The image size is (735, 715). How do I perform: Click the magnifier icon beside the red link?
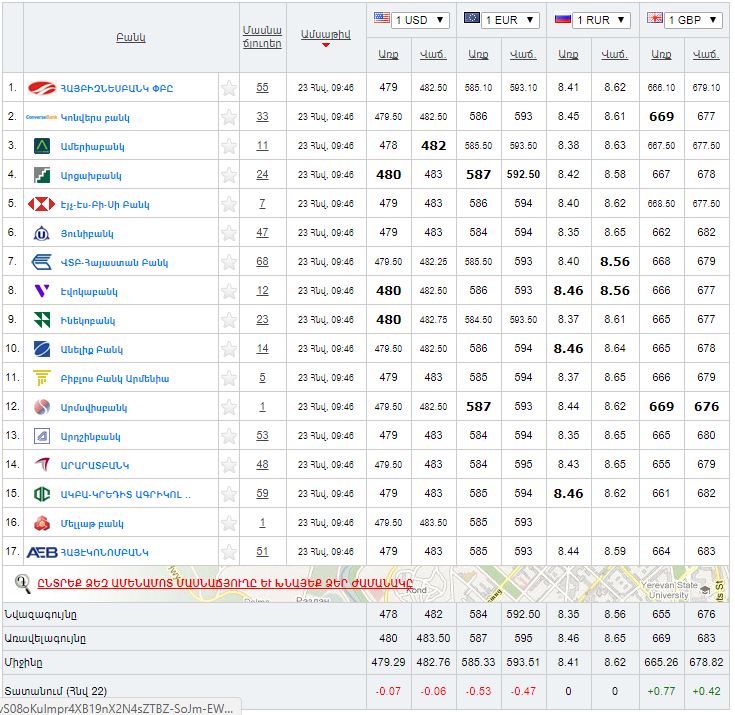[22, 582]
